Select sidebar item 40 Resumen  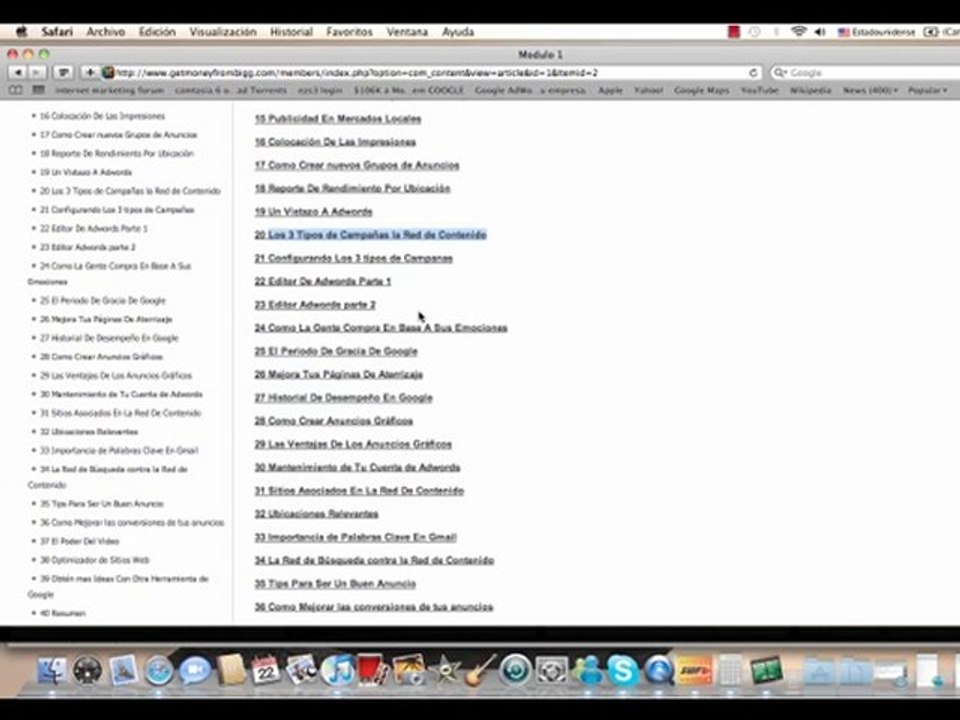pyautogui.click(x=62, y=613)
